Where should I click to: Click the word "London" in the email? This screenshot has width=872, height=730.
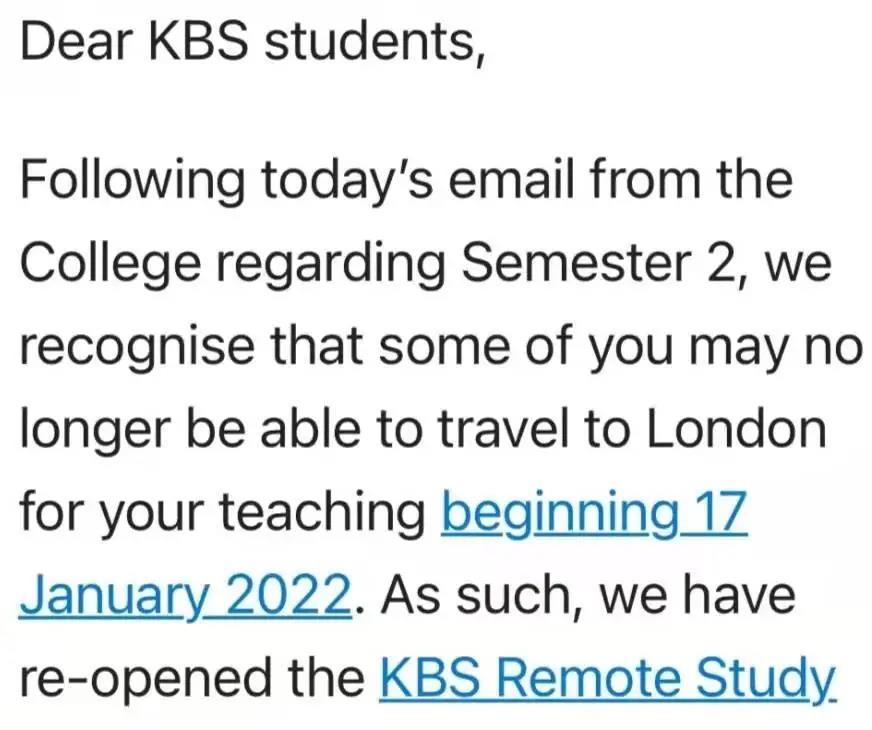pyautogui.click(x=737, y=430)
